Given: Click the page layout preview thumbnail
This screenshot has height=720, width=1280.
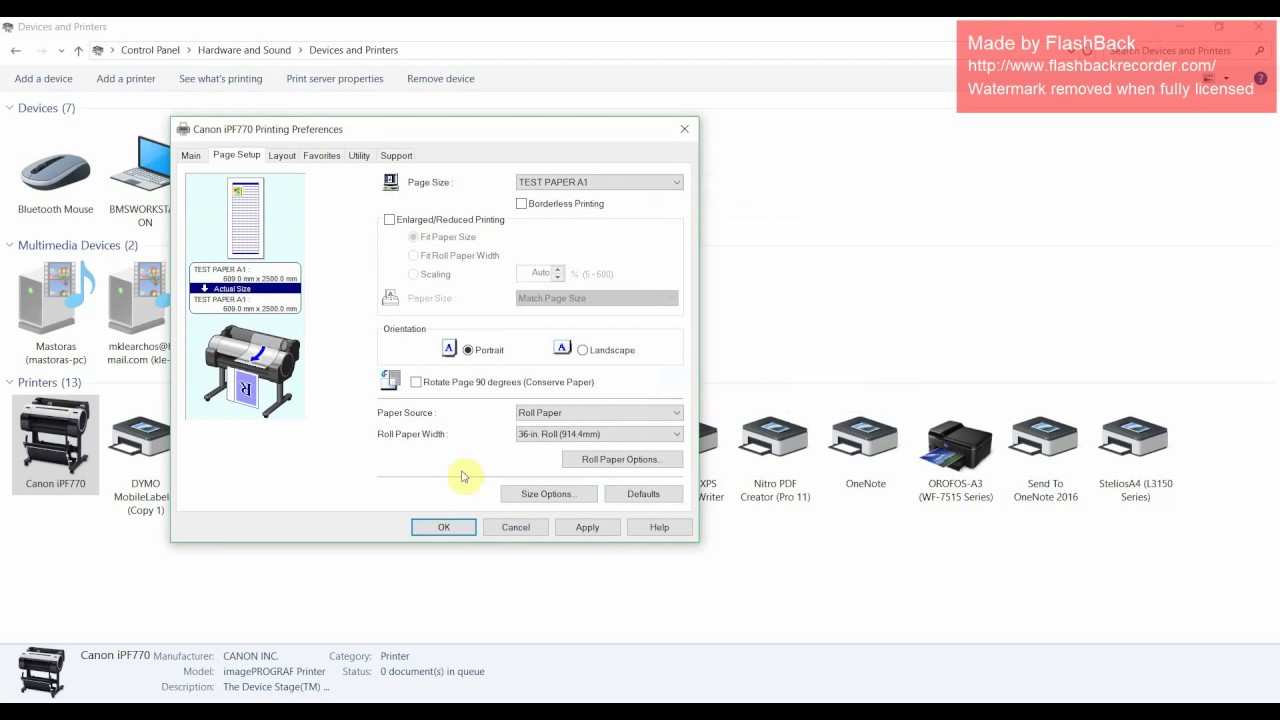Looking at the screenshot, I should pos(245,218).
